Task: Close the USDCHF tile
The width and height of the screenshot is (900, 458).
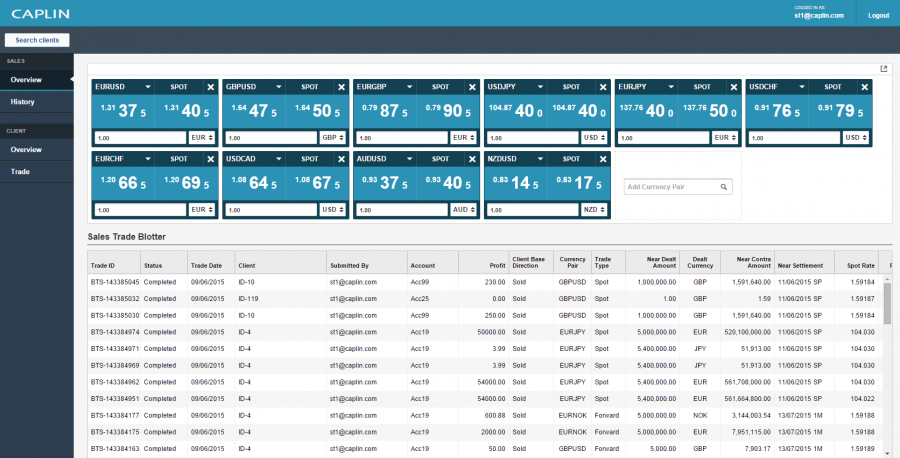Action: tap(865, 87)
